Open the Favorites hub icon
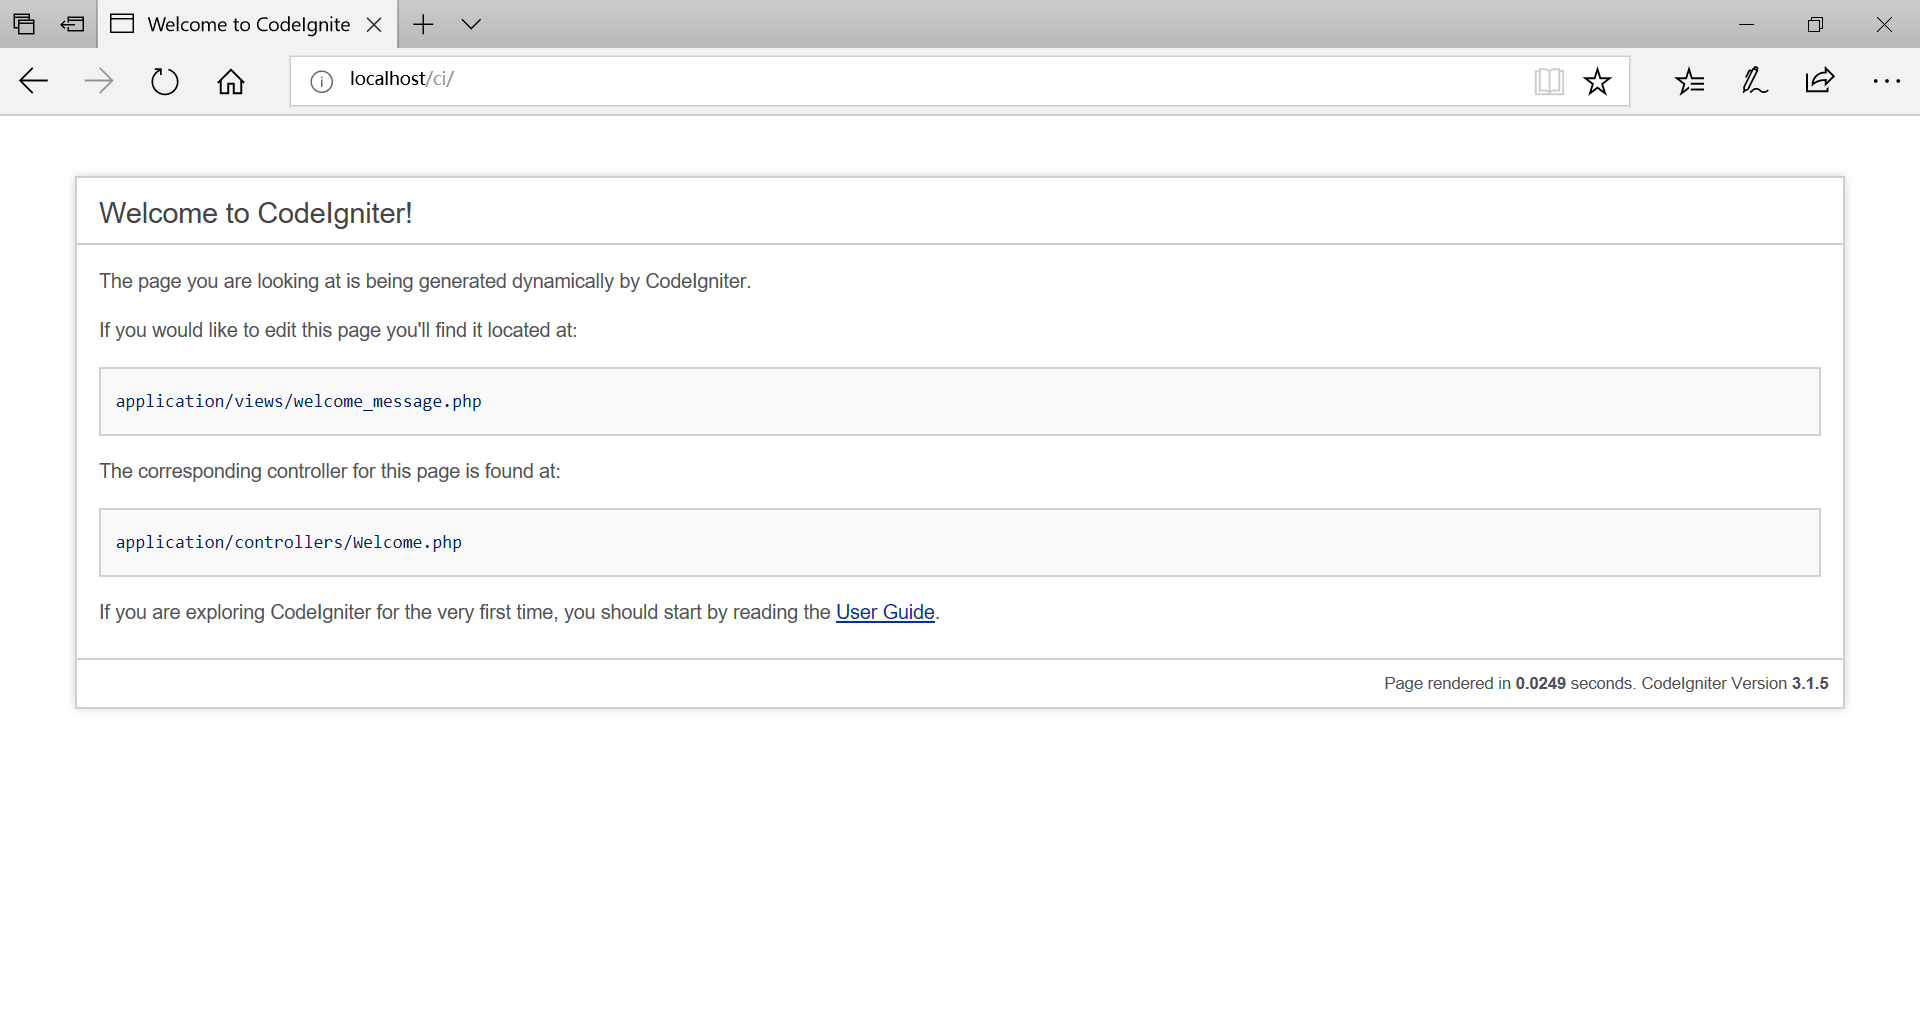Viewport: 1920px width, 1020px height. (1690, 81)
